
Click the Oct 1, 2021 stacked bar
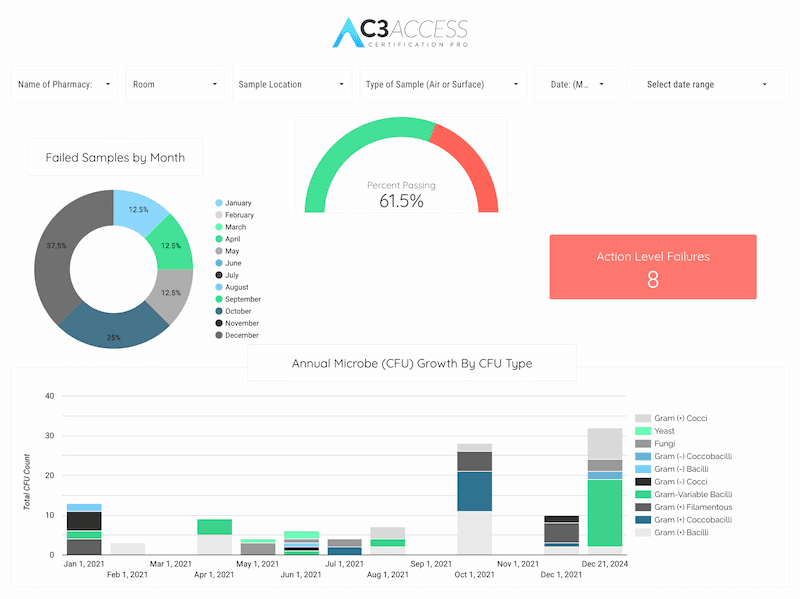coord(474,500)
